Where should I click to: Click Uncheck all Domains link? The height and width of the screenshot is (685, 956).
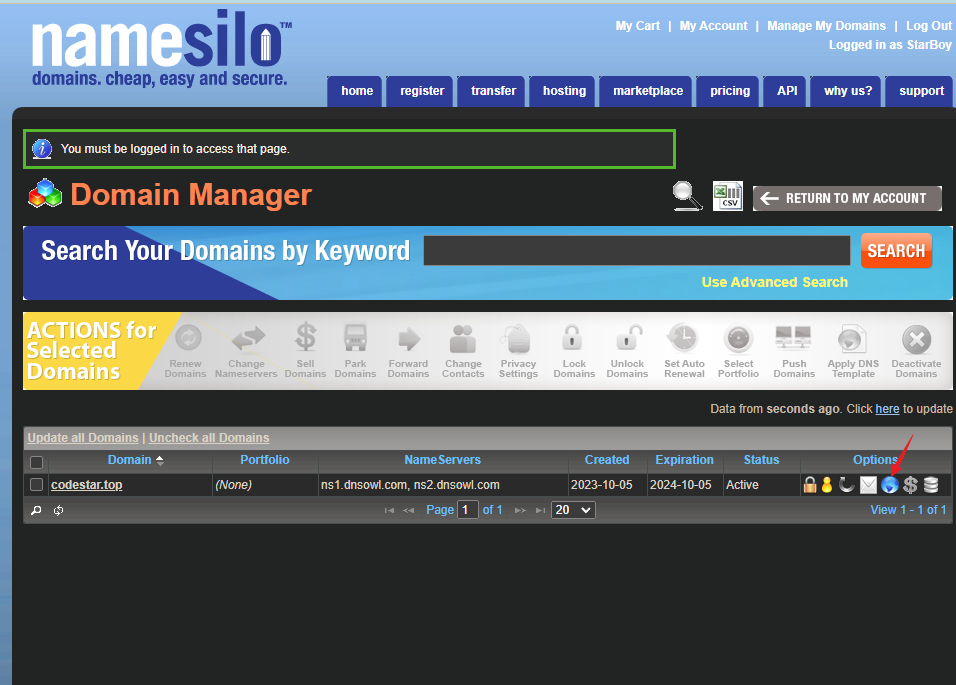click(x=209, y=438)
